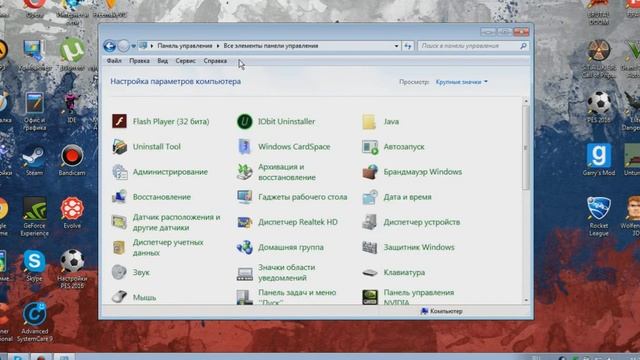This screenshot has width=640, height=360.
Task: Select the GeForce Experience desktop shortcut
Action: tap(34, 217)
